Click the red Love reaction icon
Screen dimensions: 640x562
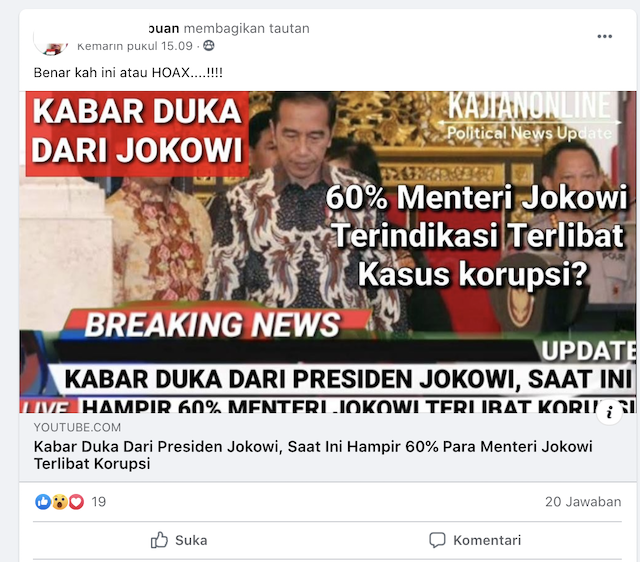click(76, 502)
